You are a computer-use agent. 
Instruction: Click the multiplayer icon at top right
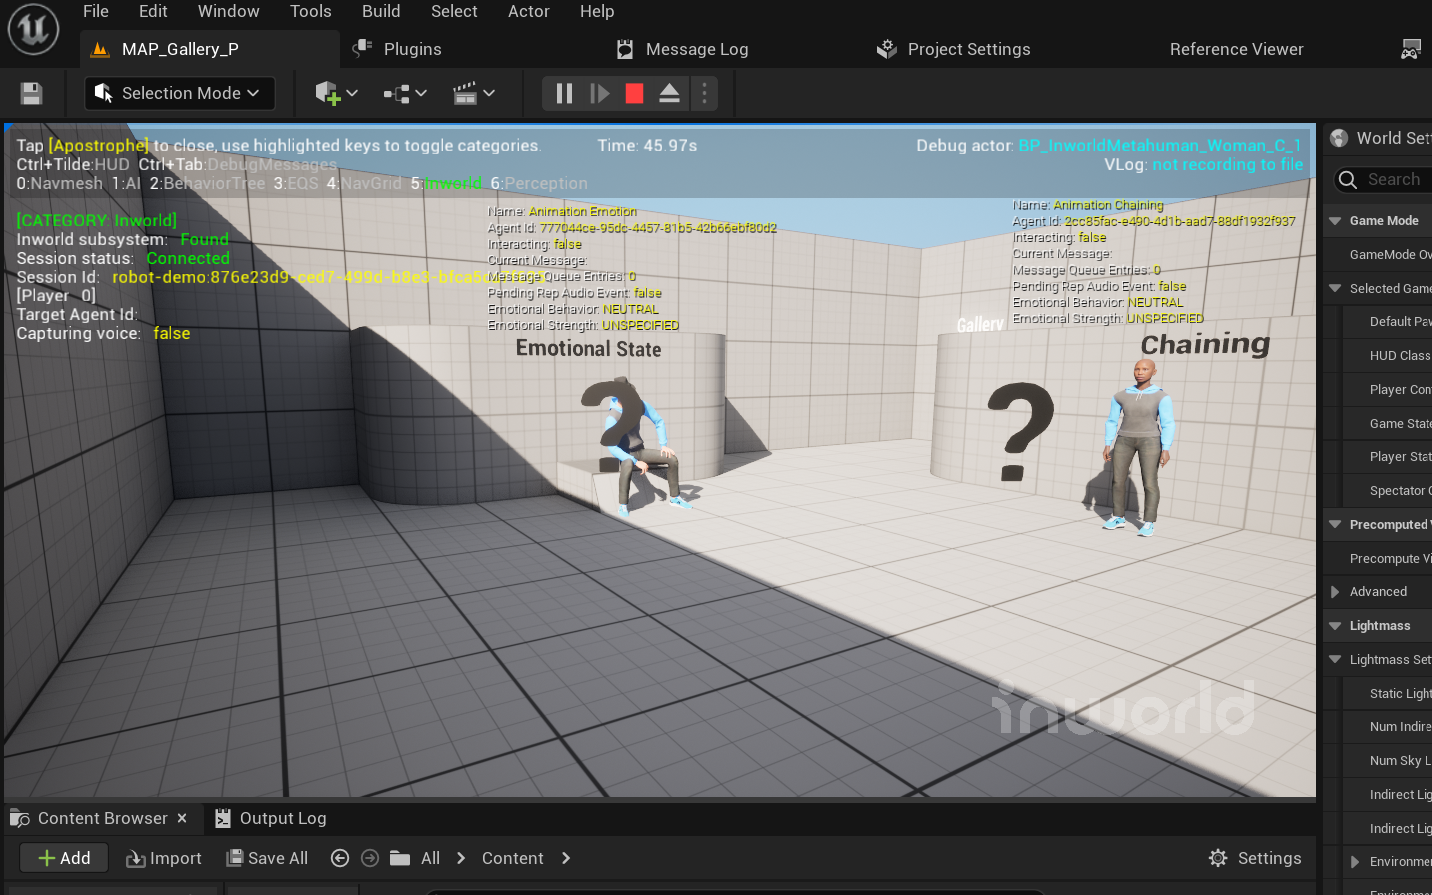[1411, 49]
